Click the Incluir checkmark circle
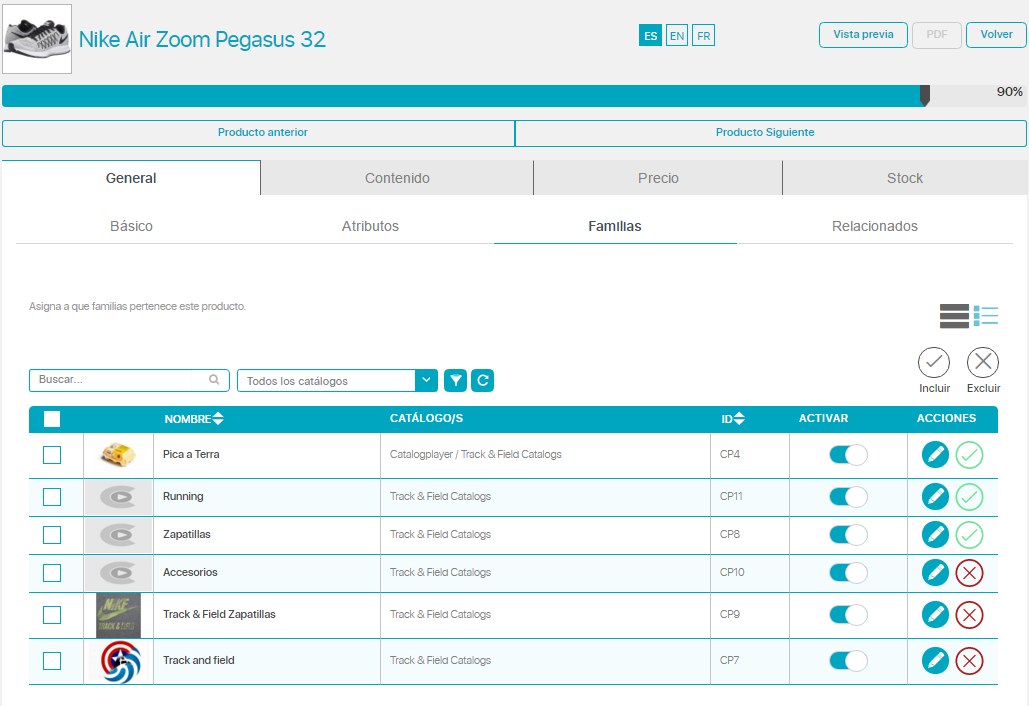The height and width of the screenshot is (706, 1029). click(934, 362)
